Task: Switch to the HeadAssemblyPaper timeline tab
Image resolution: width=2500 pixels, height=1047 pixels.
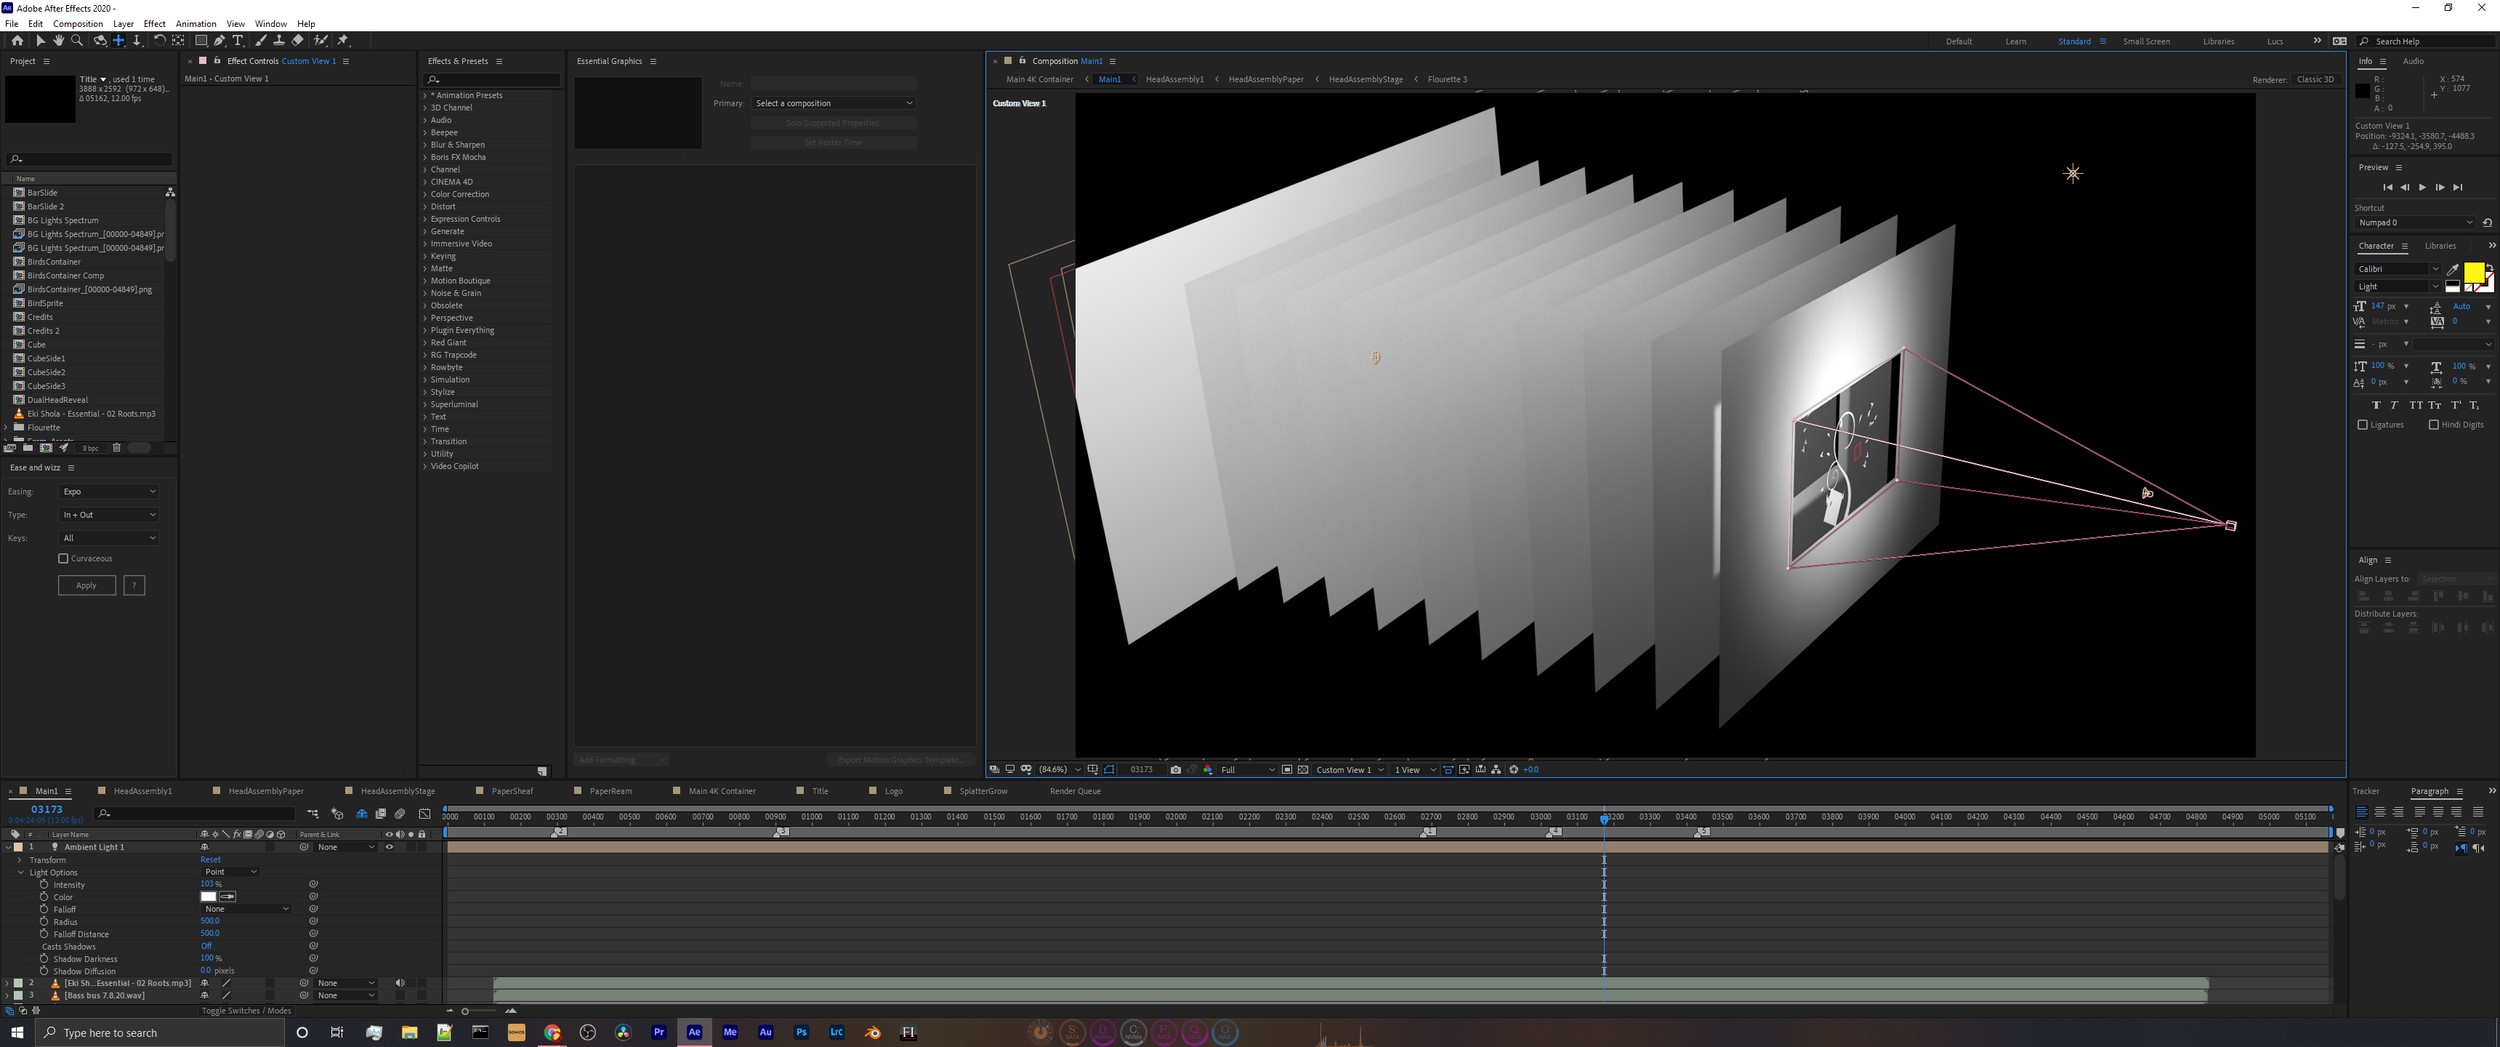Action: [x=265, y=791]
